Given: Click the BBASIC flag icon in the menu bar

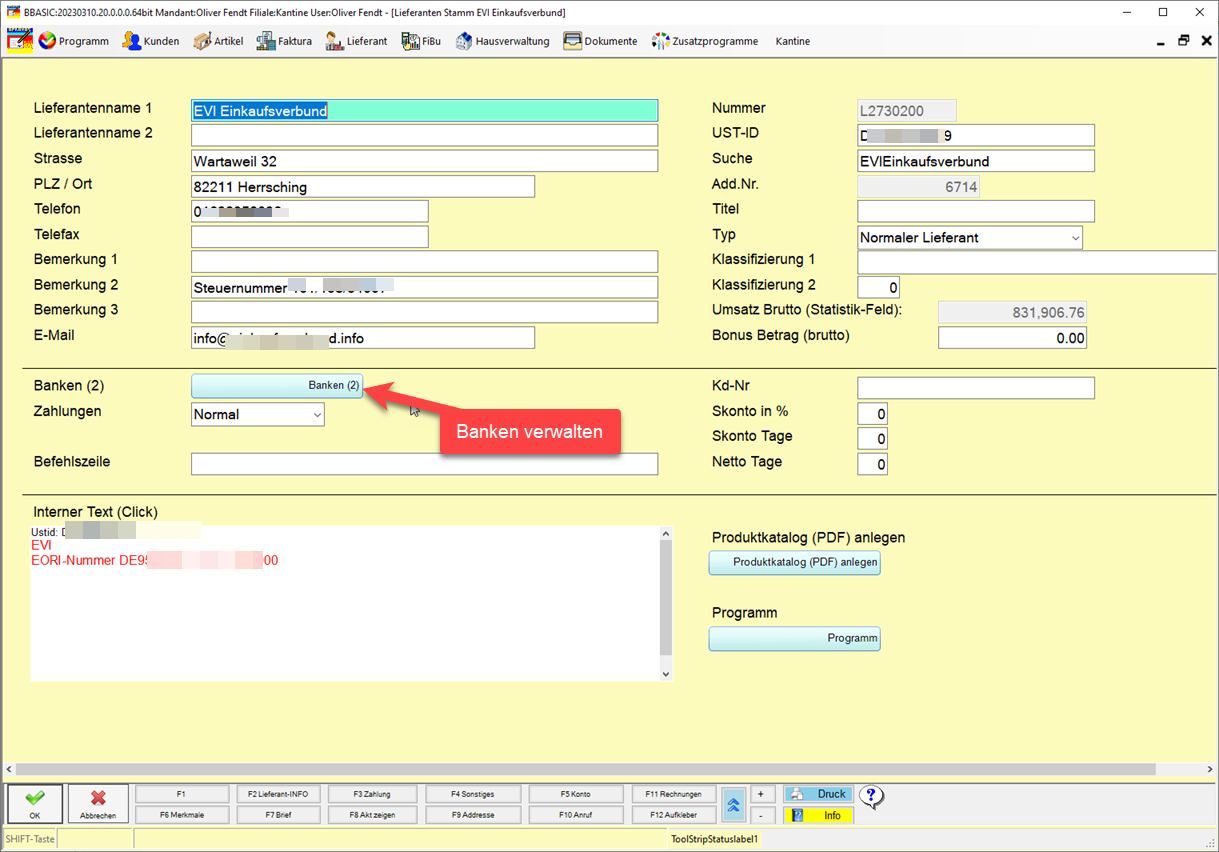Looking at the screenshot, I should [x=20, y=41].
